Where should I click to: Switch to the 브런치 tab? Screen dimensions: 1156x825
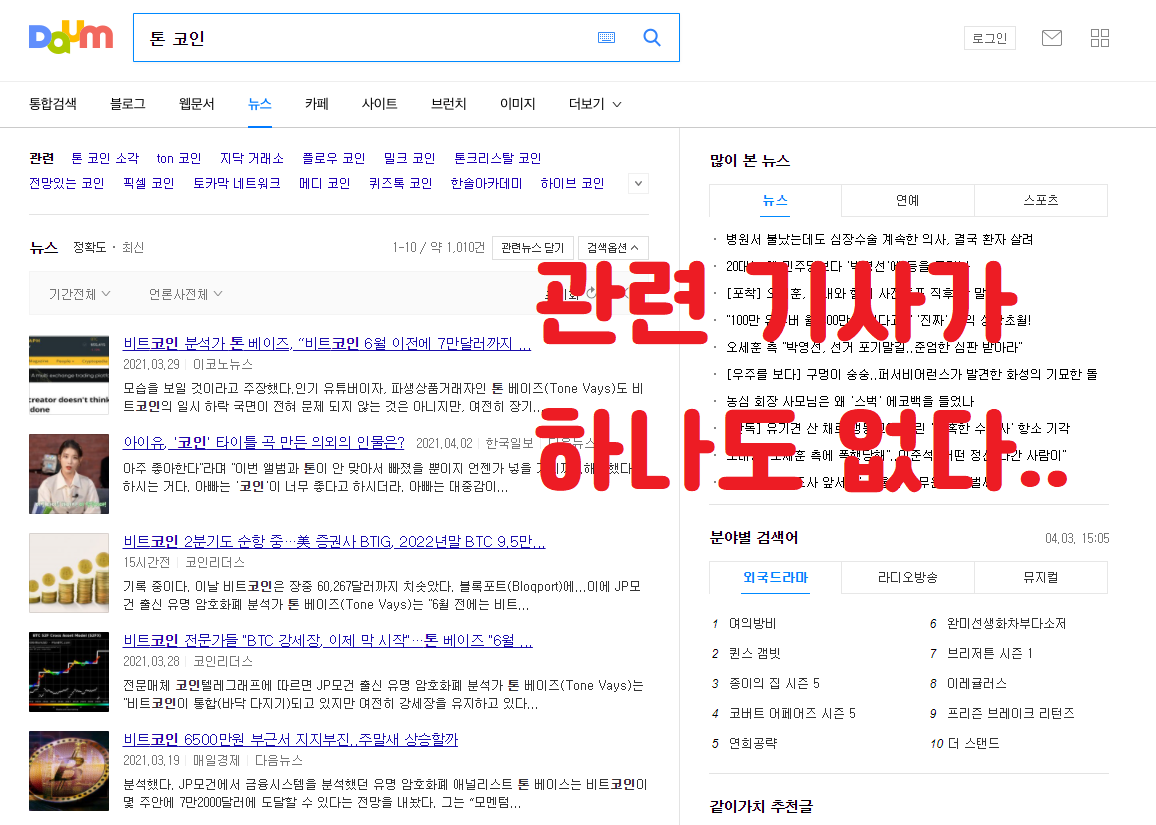click(449, 104)
